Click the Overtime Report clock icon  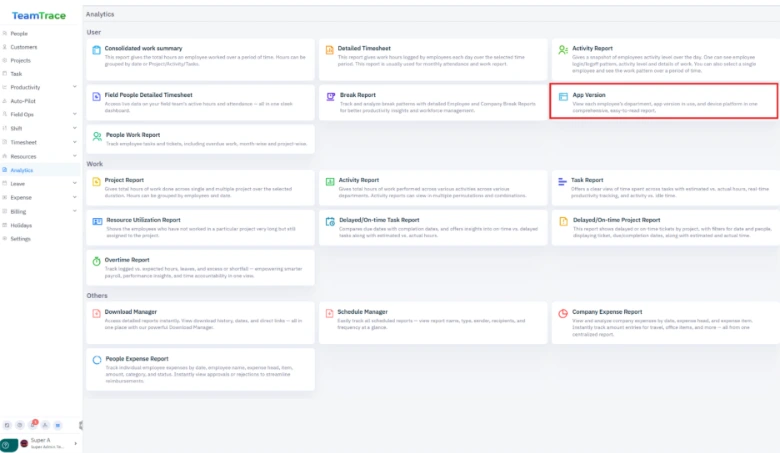[x=97, y=260]
